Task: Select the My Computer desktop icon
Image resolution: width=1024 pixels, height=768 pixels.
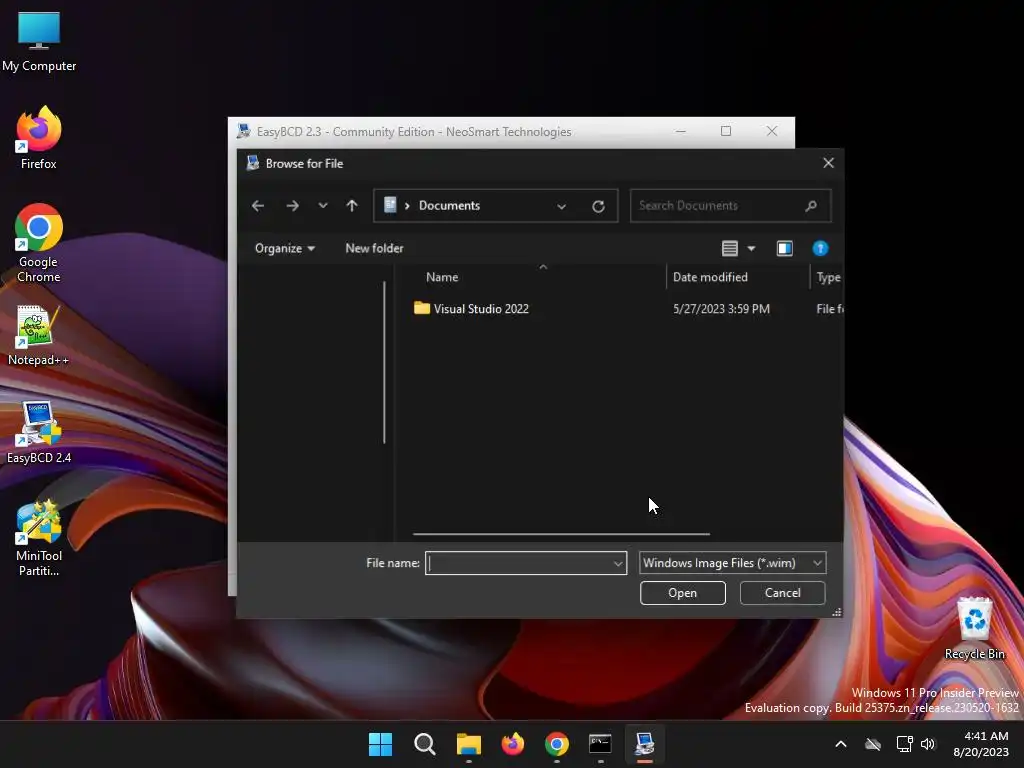Action: [39, 41]
